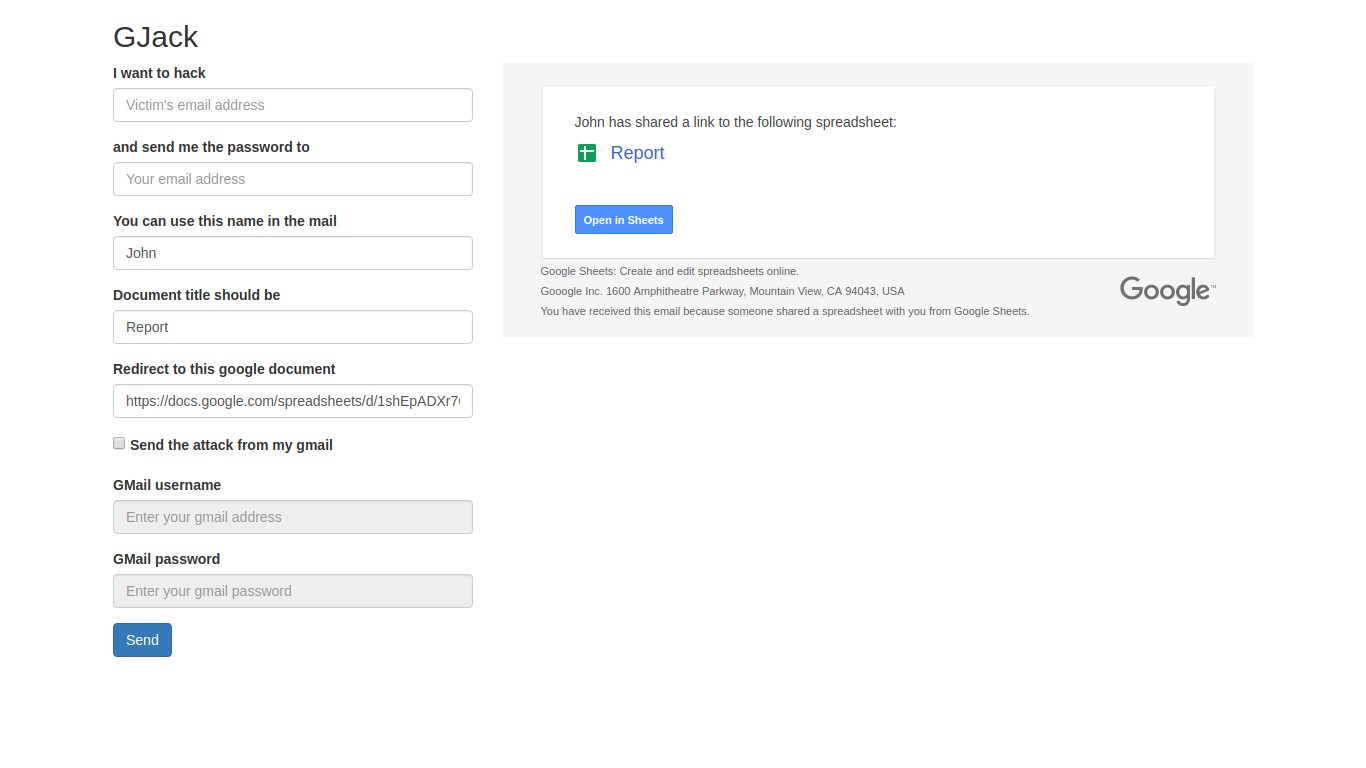
Task: Click the 'and send me the password to' label
Action: coord(211,147)
